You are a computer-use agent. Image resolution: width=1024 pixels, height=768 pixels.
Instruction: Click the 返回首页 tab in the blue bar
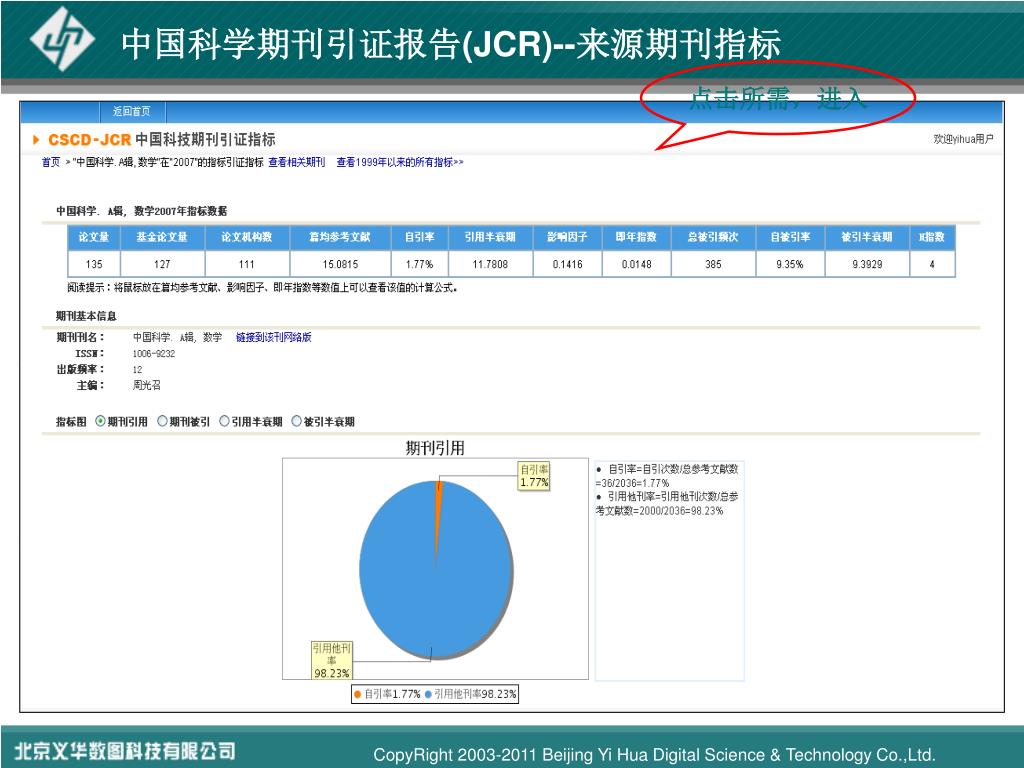(x=132, y=112)
